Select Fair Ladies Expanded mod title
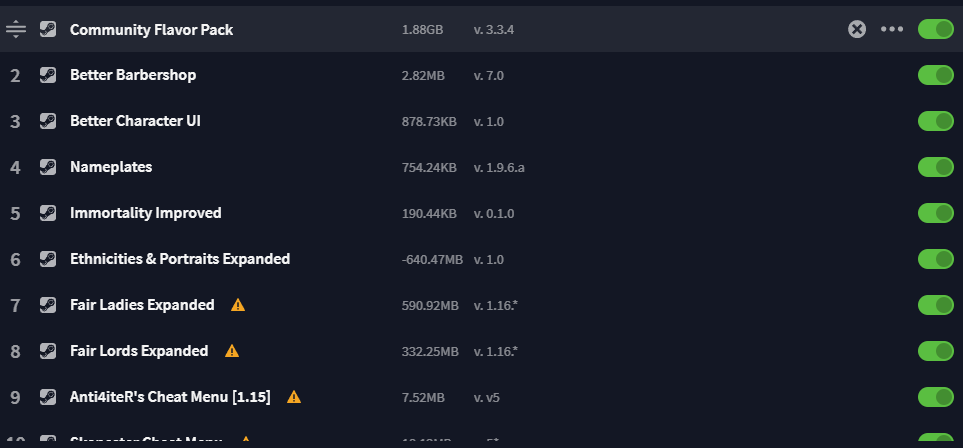 pos(142,305)
